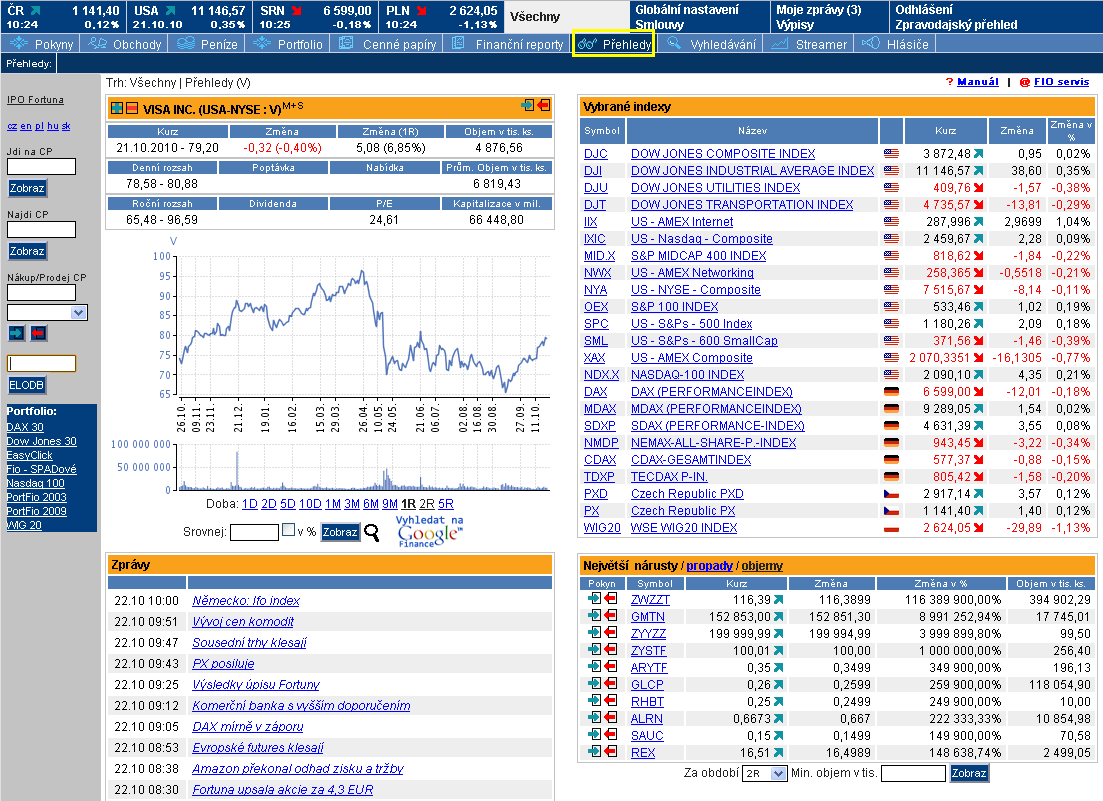Screen dimensions: 1103x801
Task: Open the 'Německo: Ifo index' news item
Action: [x=246, y=601]
